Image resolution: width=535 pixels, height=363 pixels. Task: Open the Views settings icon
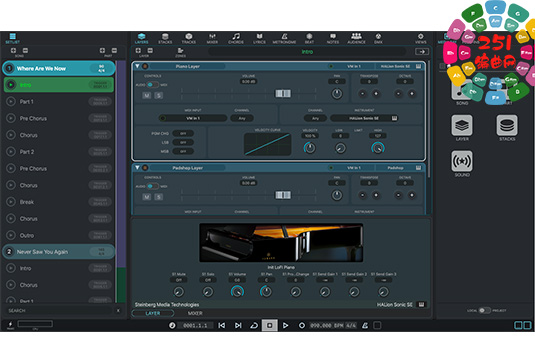pyautogui.click(x=420, y=38)
